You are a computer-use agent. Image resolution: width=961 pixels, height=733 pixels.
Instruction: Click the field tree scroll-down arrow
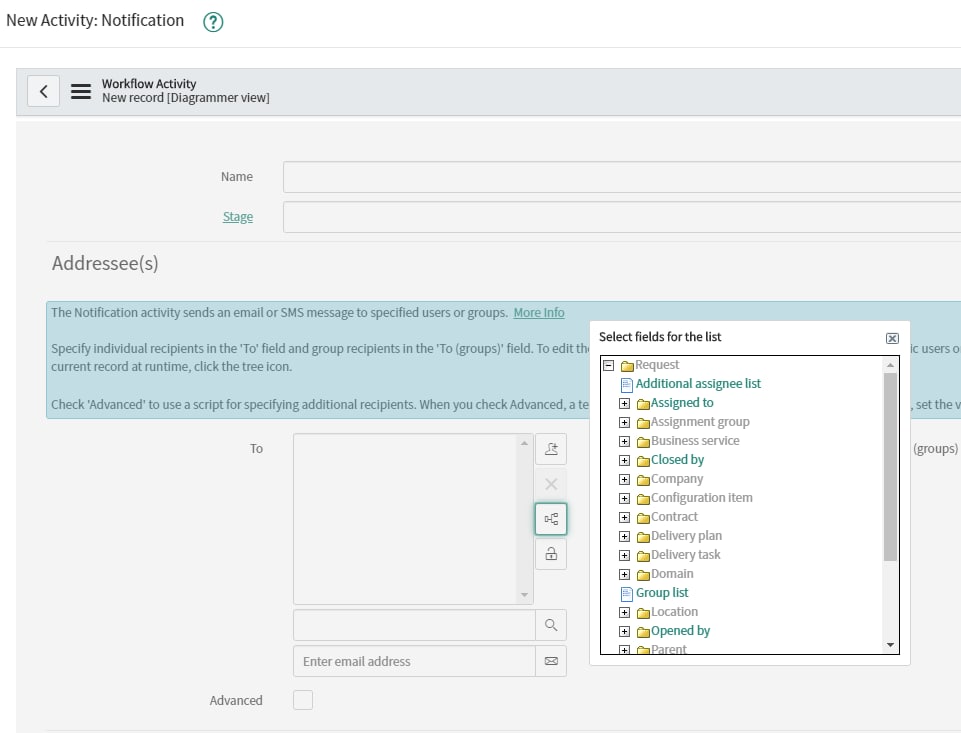pyautogui.click(x=890, y=645)
